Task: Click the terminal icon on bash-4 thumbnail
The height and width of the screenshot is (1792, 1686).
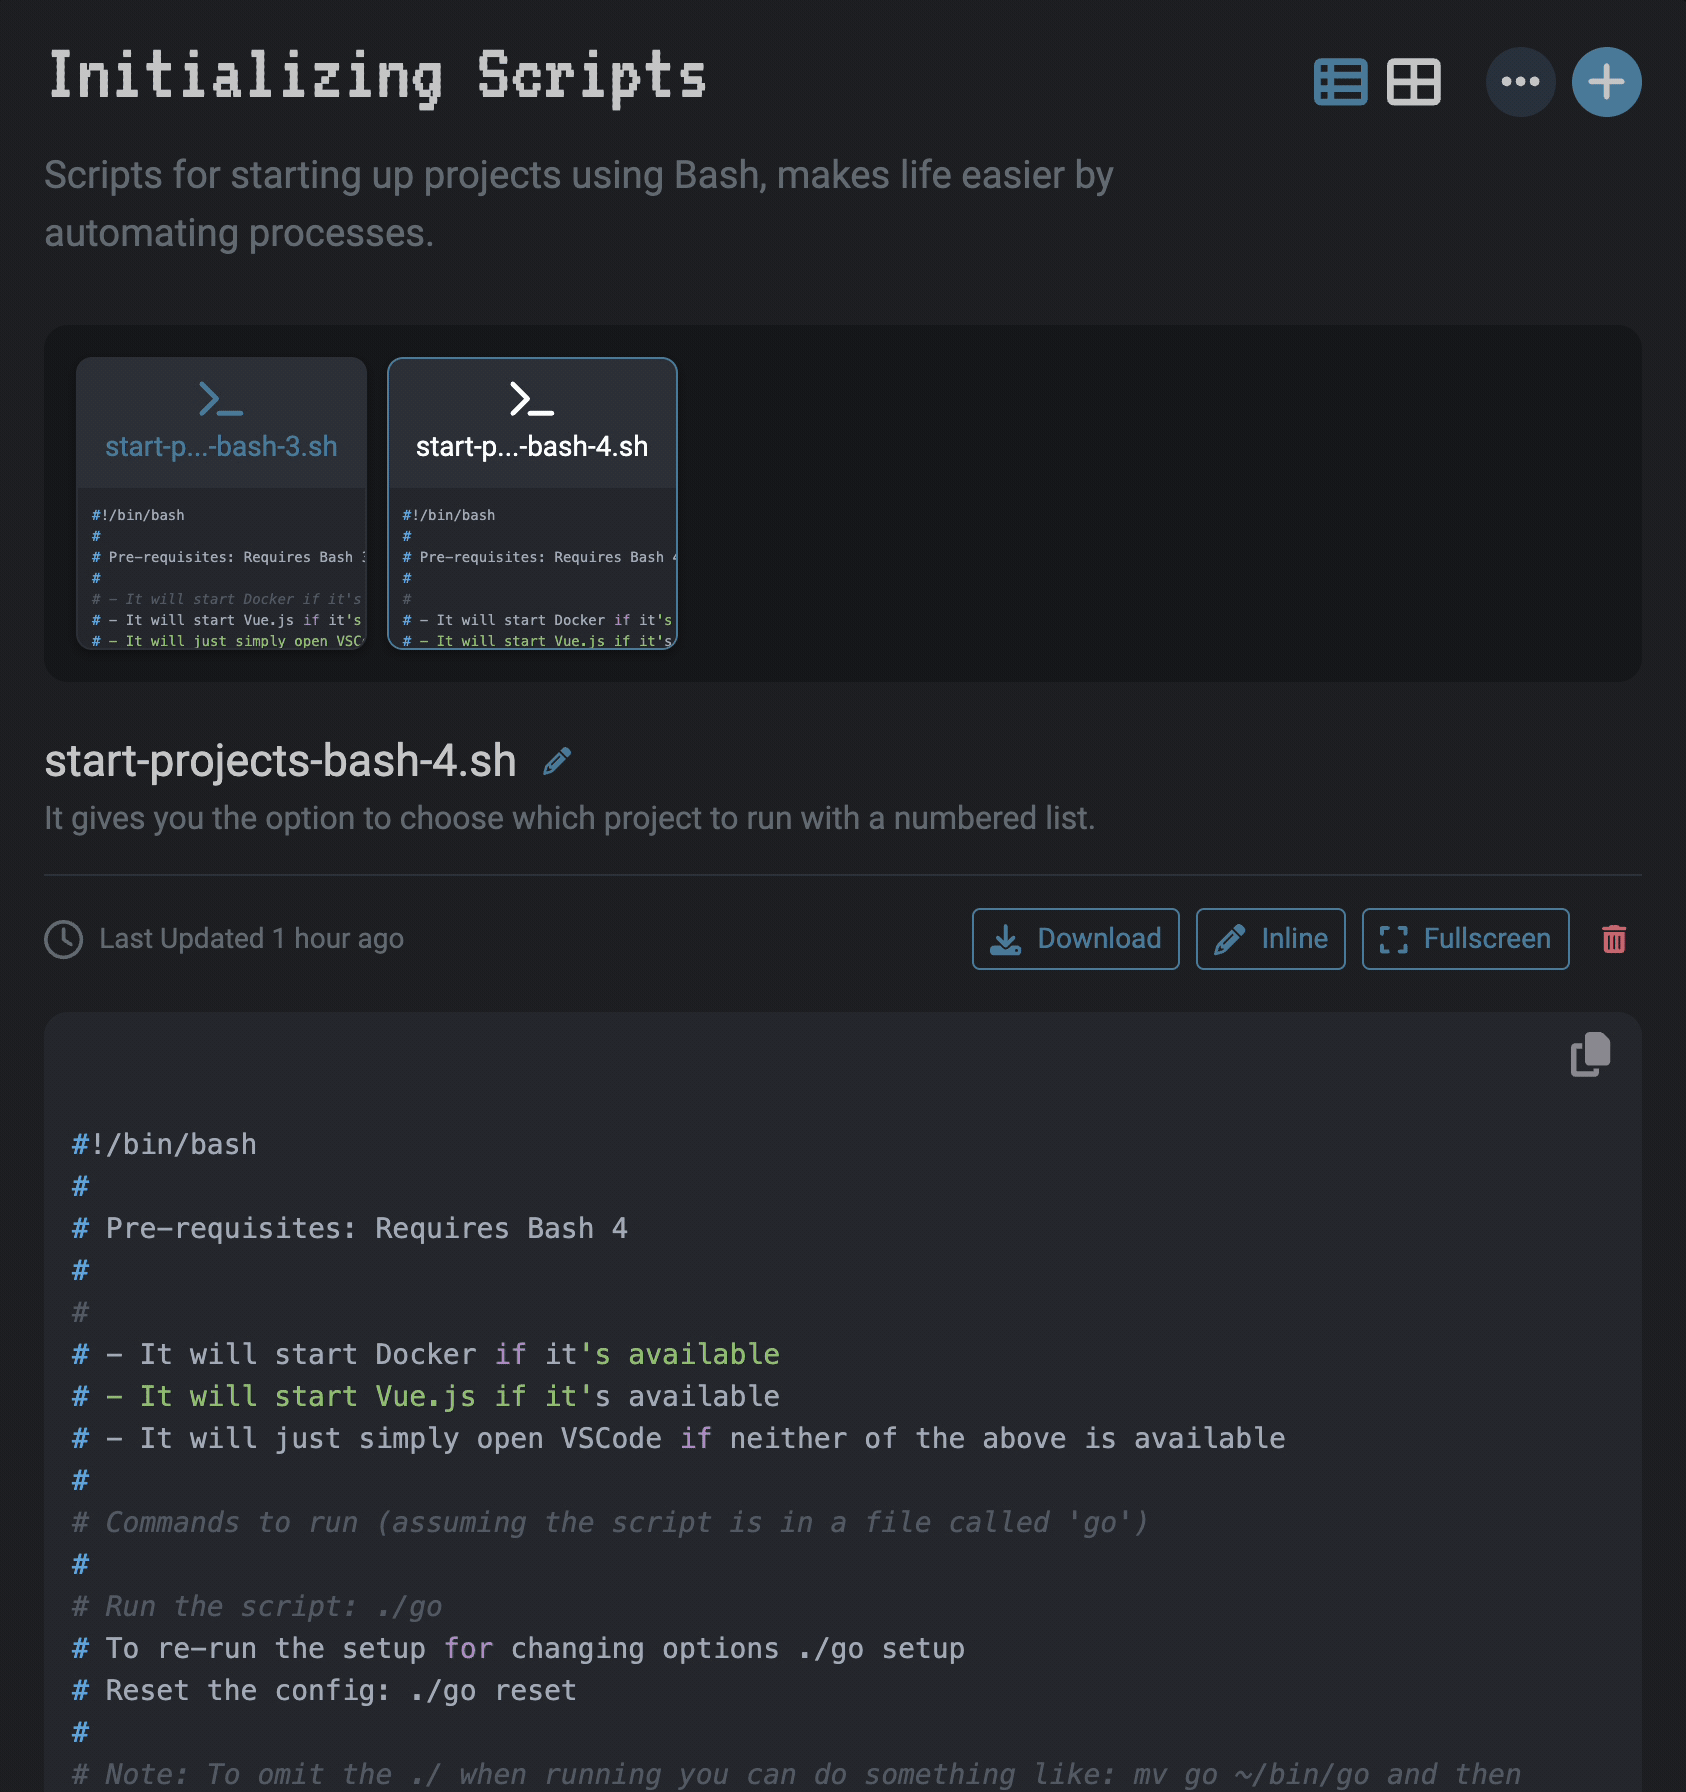Action: [x=531, y=400]
